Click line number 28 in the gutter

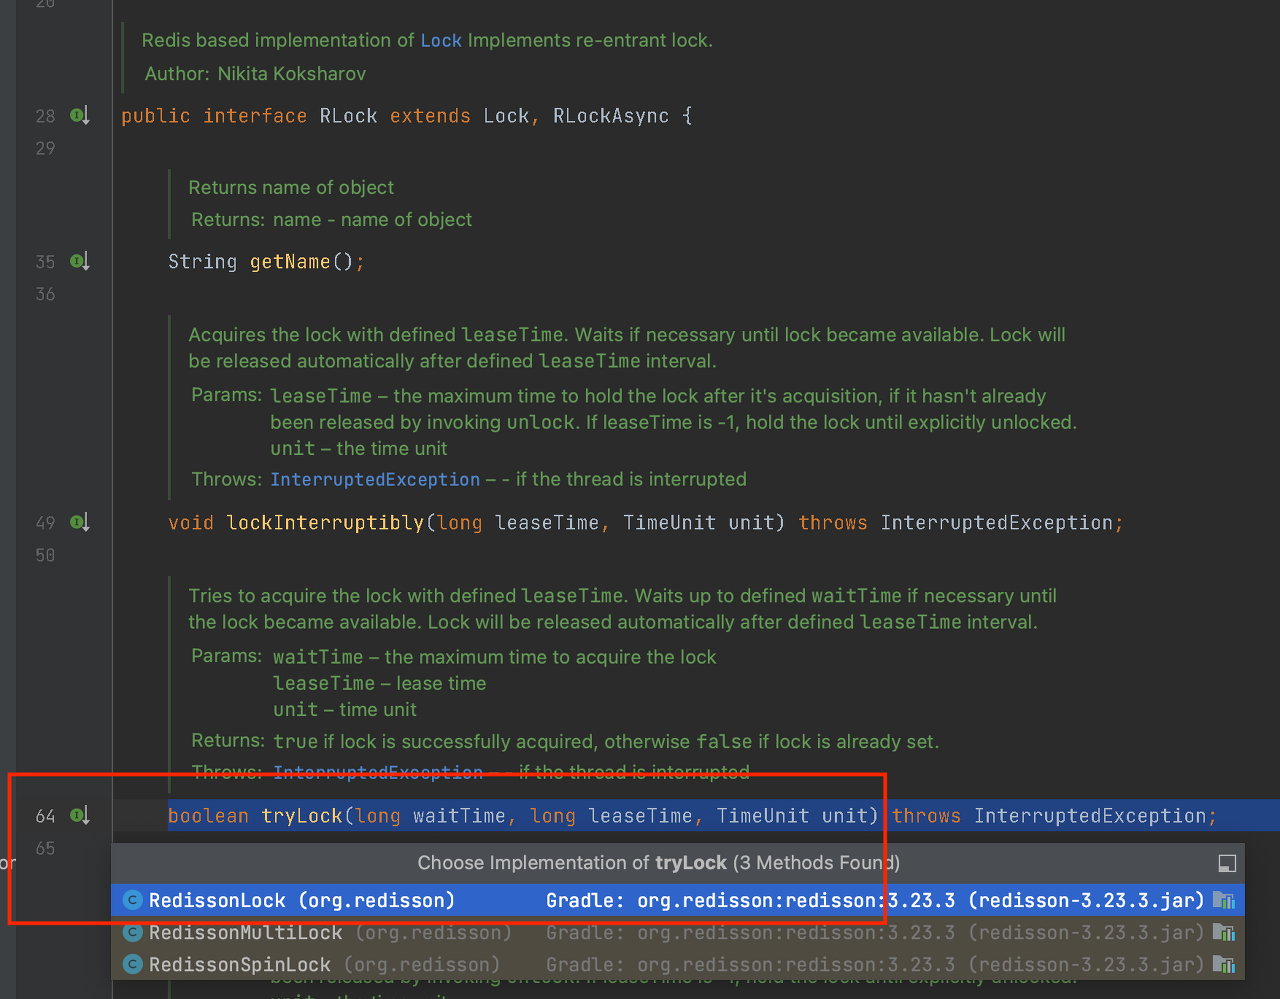point(45,116)
